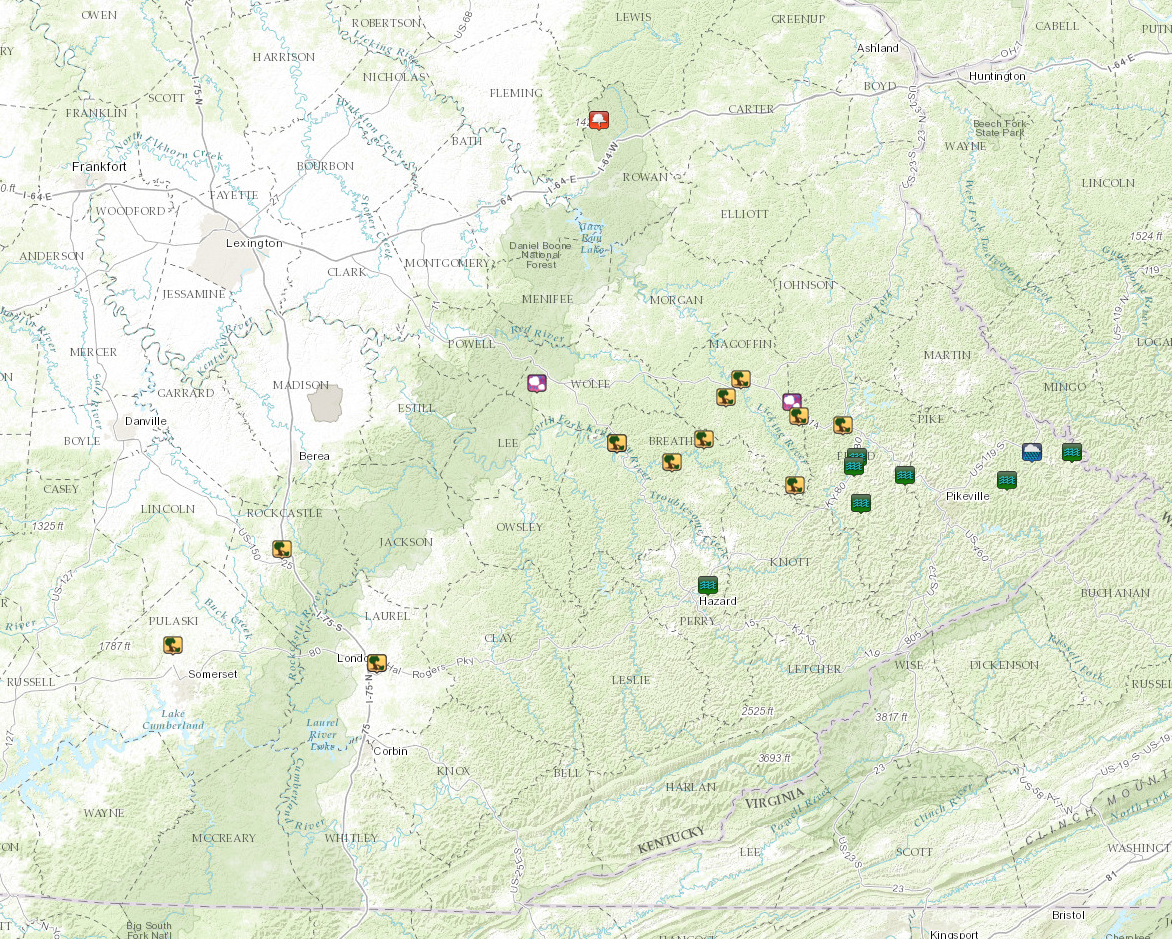Click the Frankfort city label
Viewport: 1172px width, 939px height.
(99, 167)
